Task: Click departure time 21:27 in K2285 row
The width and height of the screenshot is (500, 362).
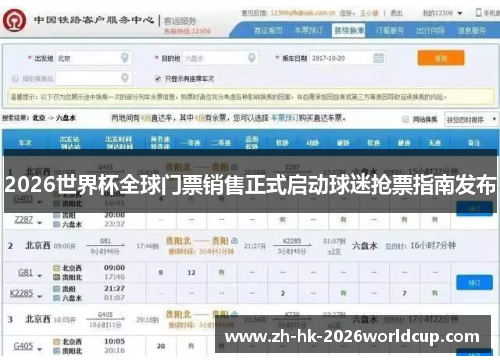Action: (x=114, y=288)
